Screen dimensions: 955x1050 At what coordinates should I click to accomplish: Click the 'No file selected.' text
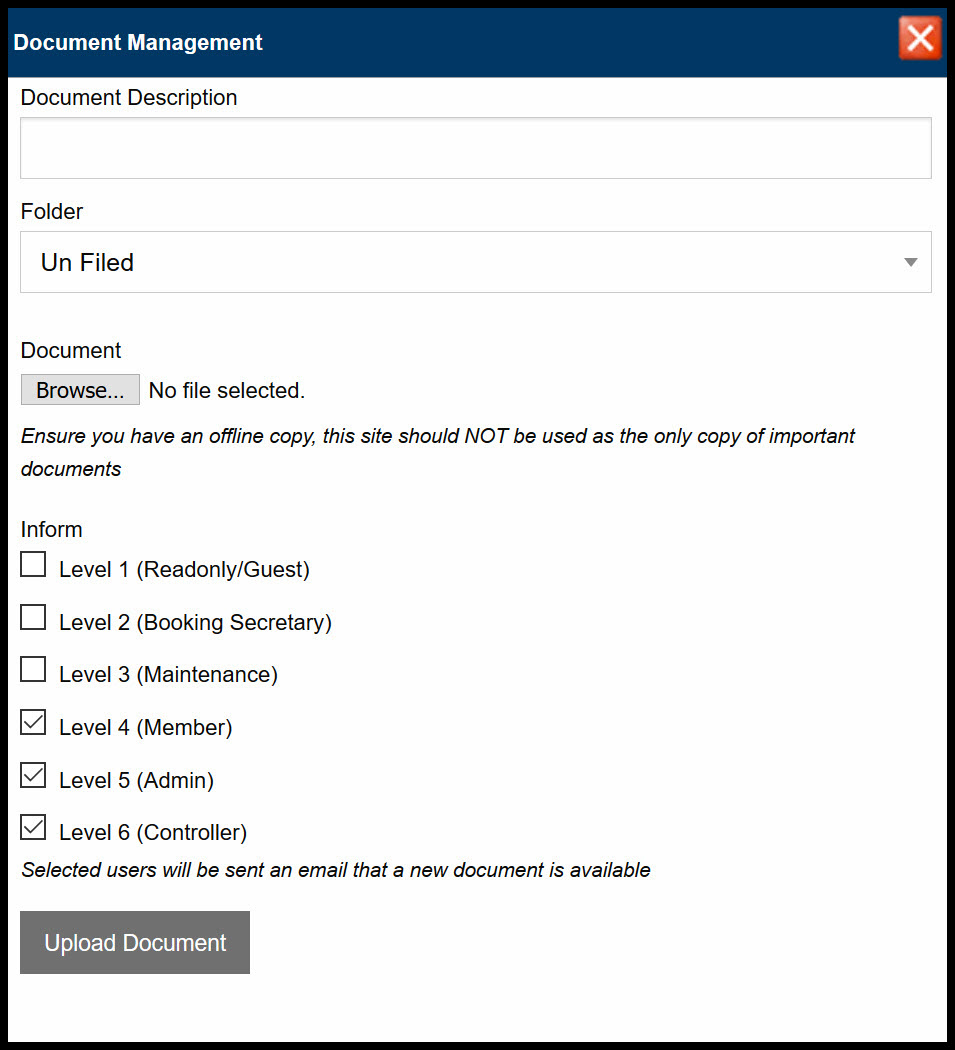pyautogui.click(x=226, y=390)
